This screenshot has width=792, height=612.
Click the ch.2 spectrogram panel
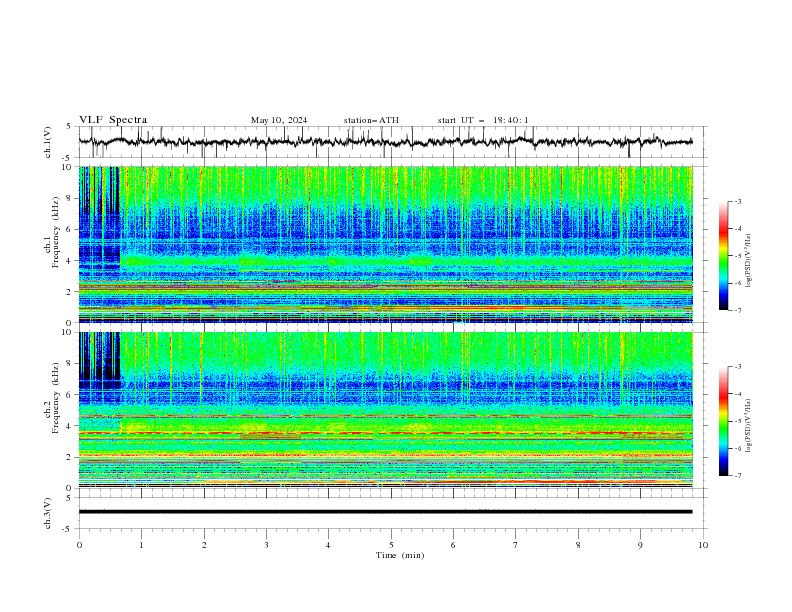point(385,410)
